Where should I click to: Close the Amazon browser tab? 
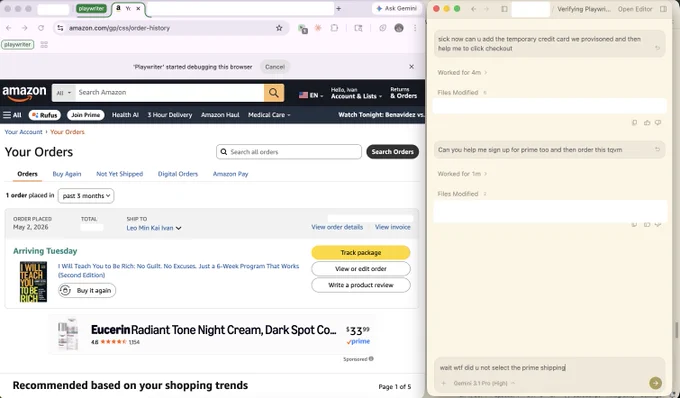coord(138,8)
